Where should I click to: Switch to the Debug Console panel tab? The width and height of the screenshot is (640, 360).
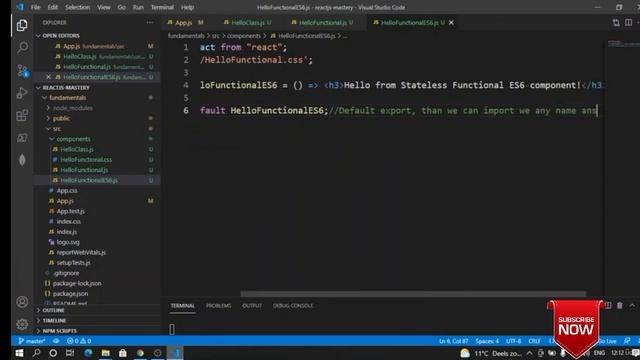pyautogui.click(x=293, y=306)
